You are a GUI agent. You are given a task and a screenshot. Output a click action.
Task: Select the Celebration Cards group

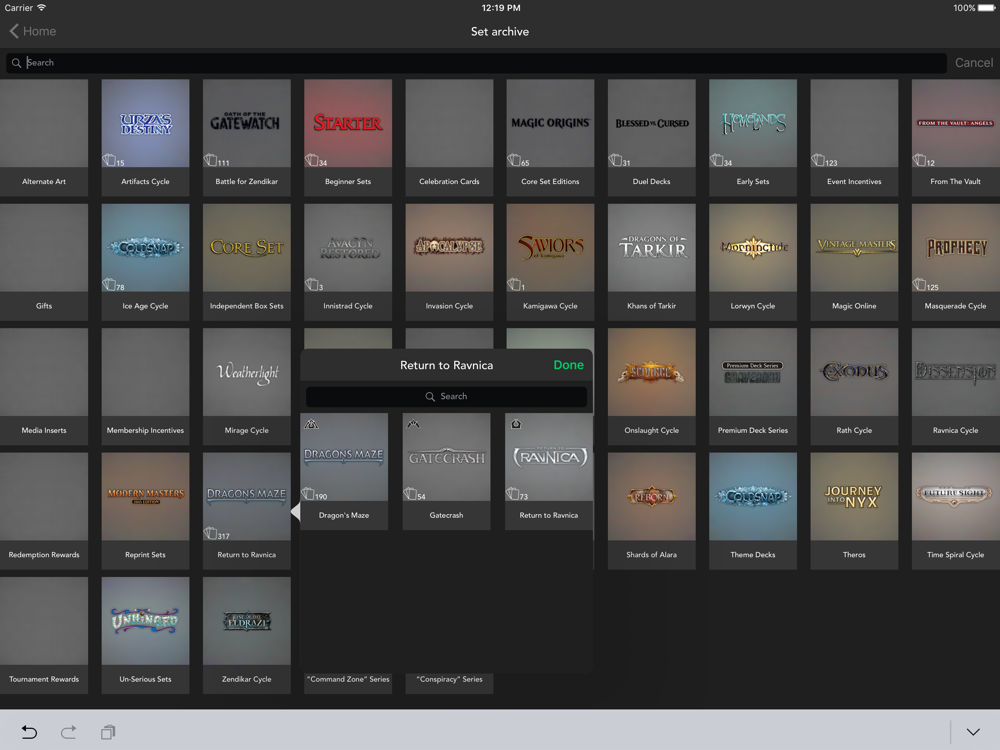(x=450, y=138)
